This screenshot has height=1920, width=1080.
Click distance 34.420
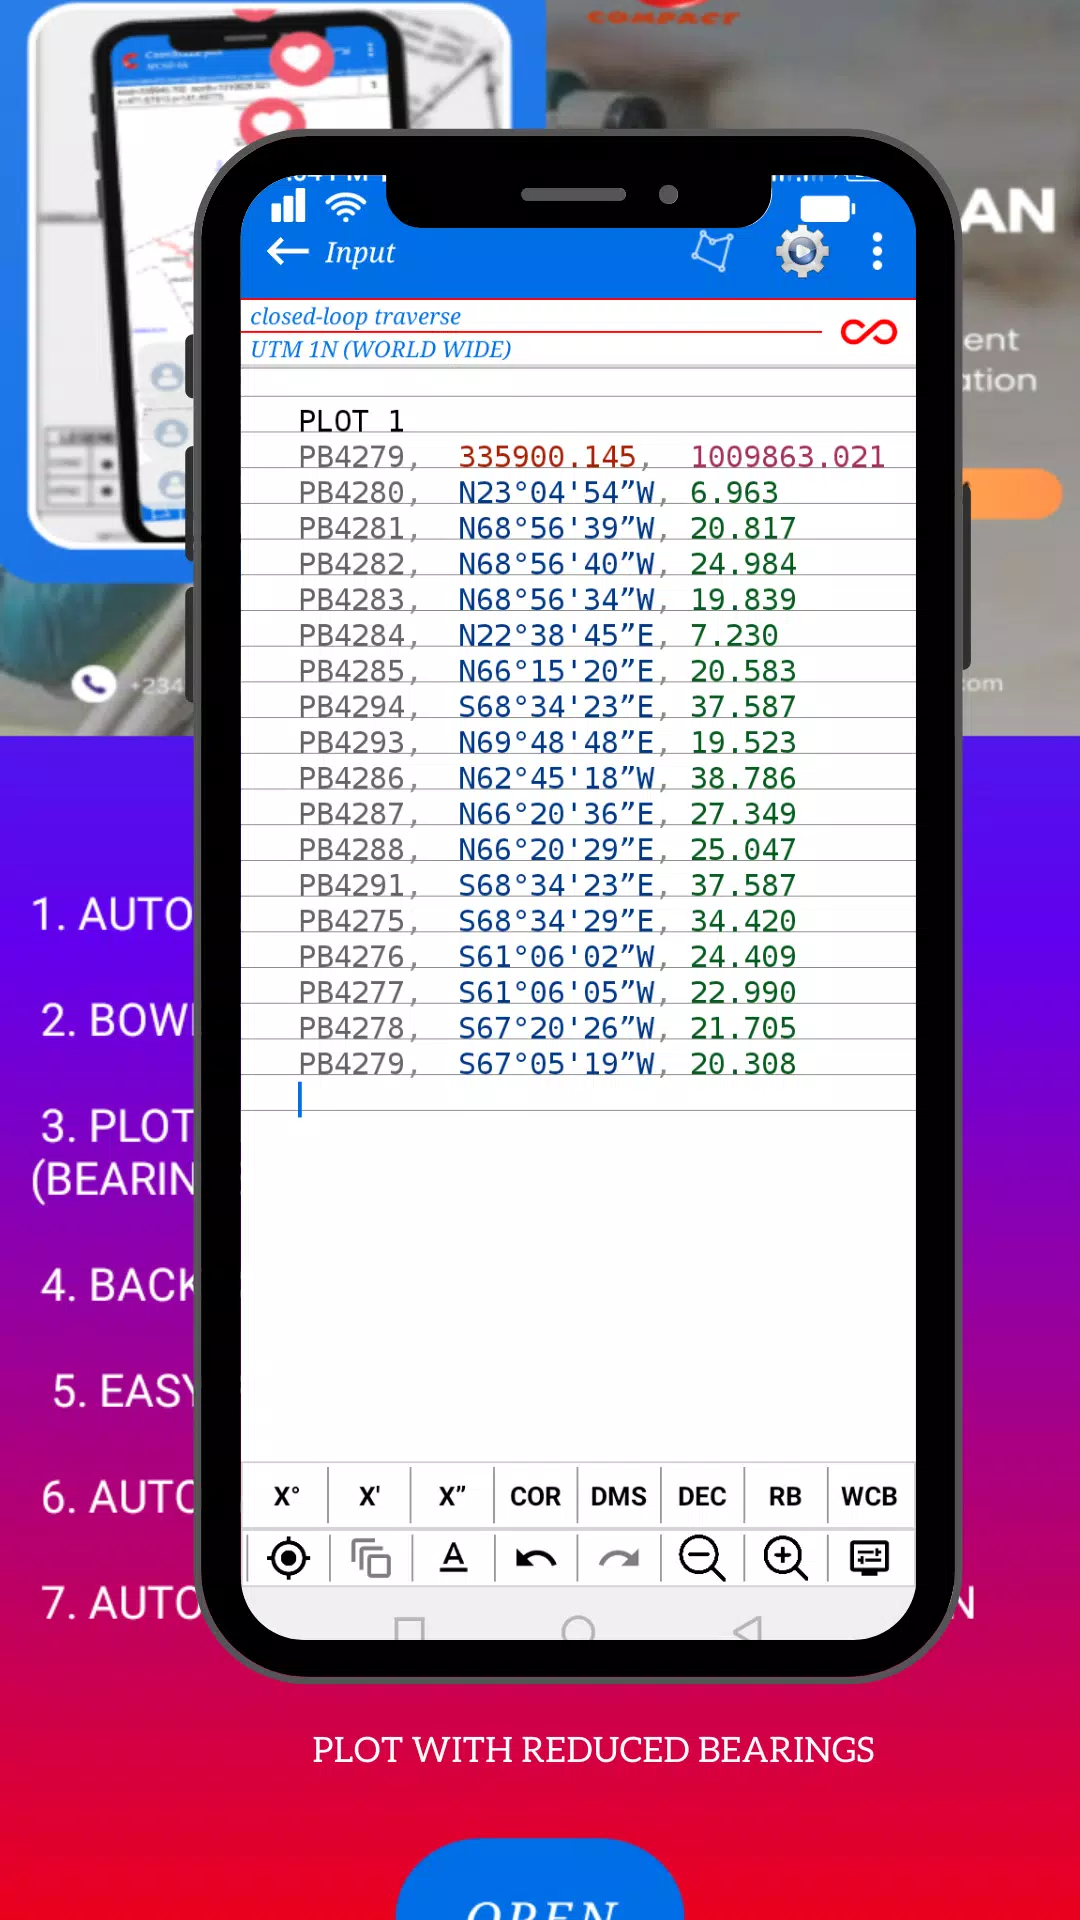click(743, 921)
